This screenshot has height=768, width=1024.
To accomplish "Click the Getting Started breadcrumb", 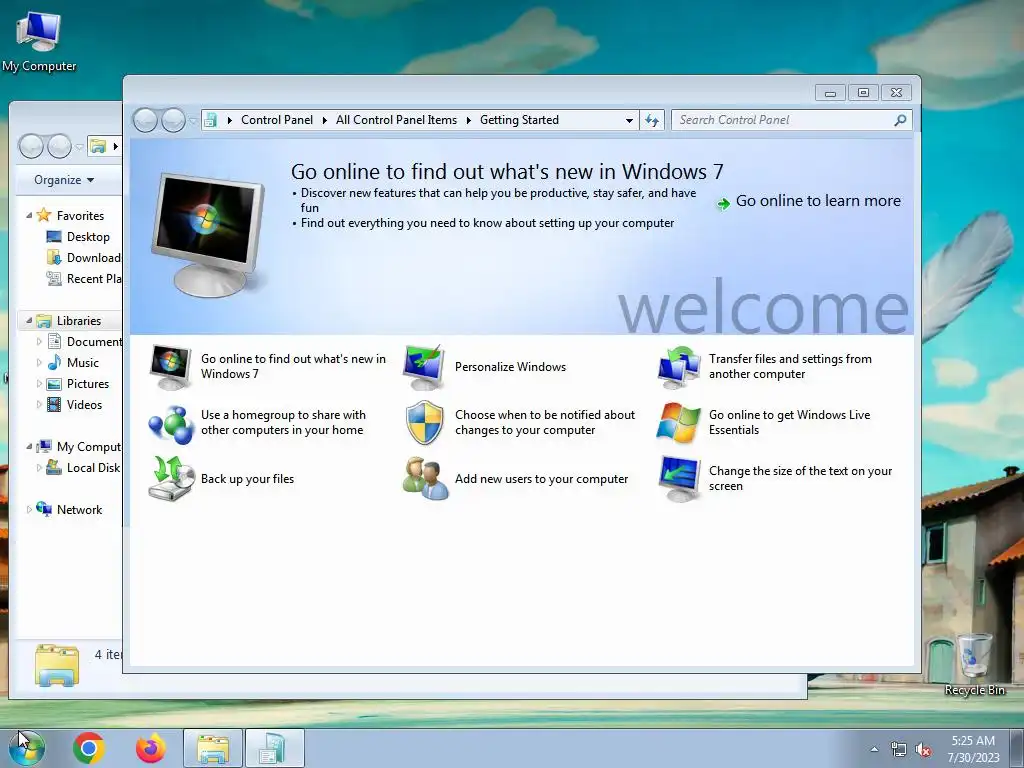I will pos(519,120).
